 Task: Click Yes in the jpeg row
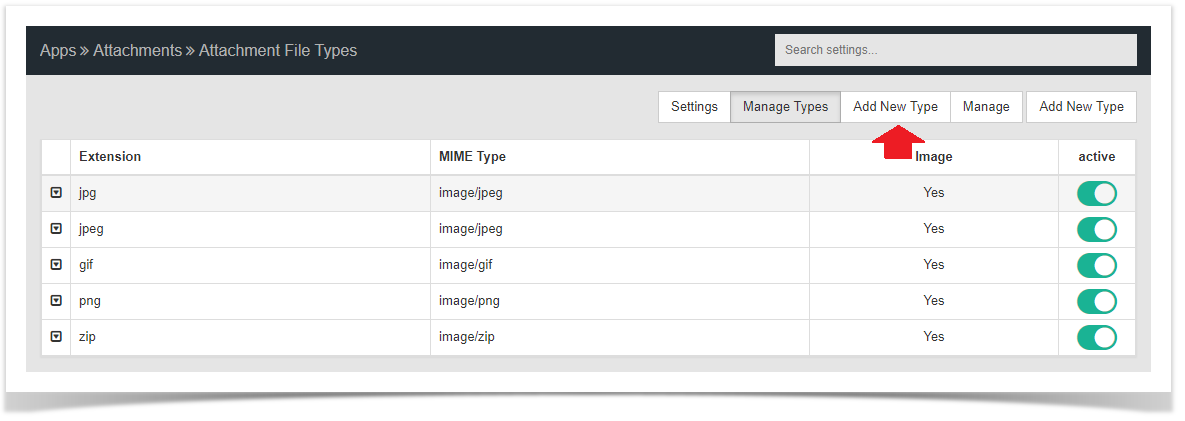coord(933,228)
